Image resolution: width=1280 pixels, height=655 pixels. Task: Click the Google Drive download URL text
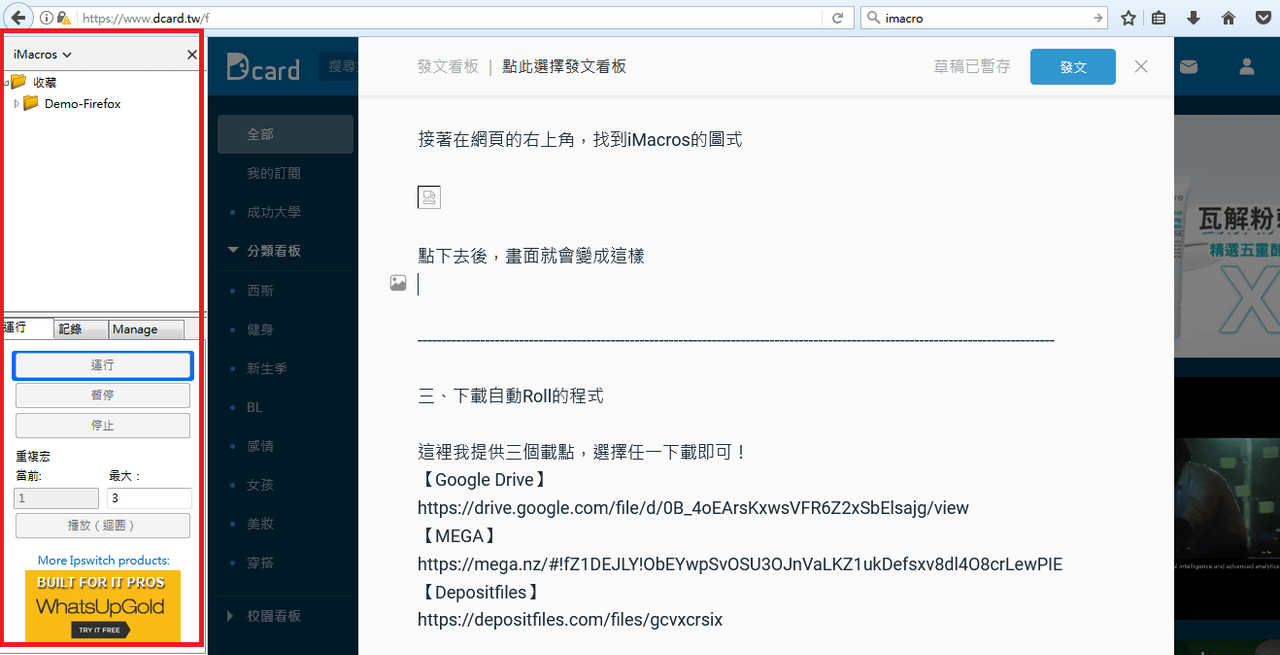(693, 508)
